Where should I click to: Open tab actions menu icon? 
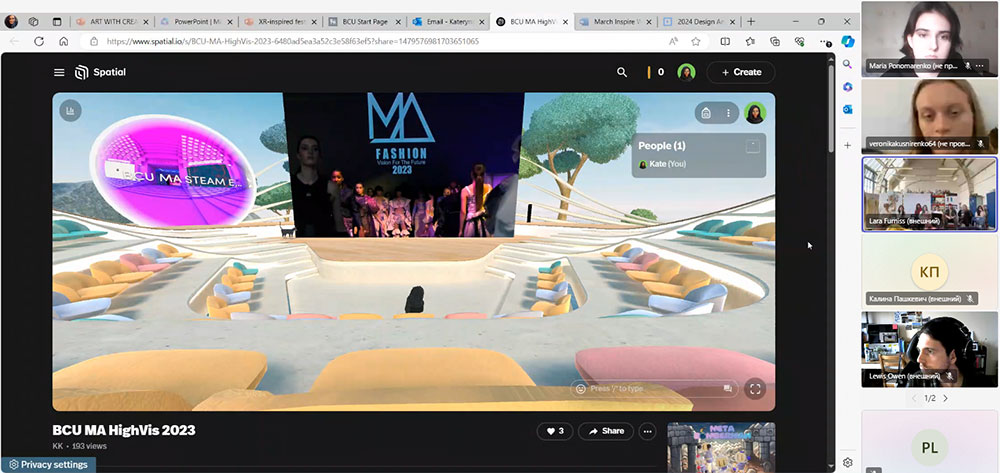[x=57, y=22]
